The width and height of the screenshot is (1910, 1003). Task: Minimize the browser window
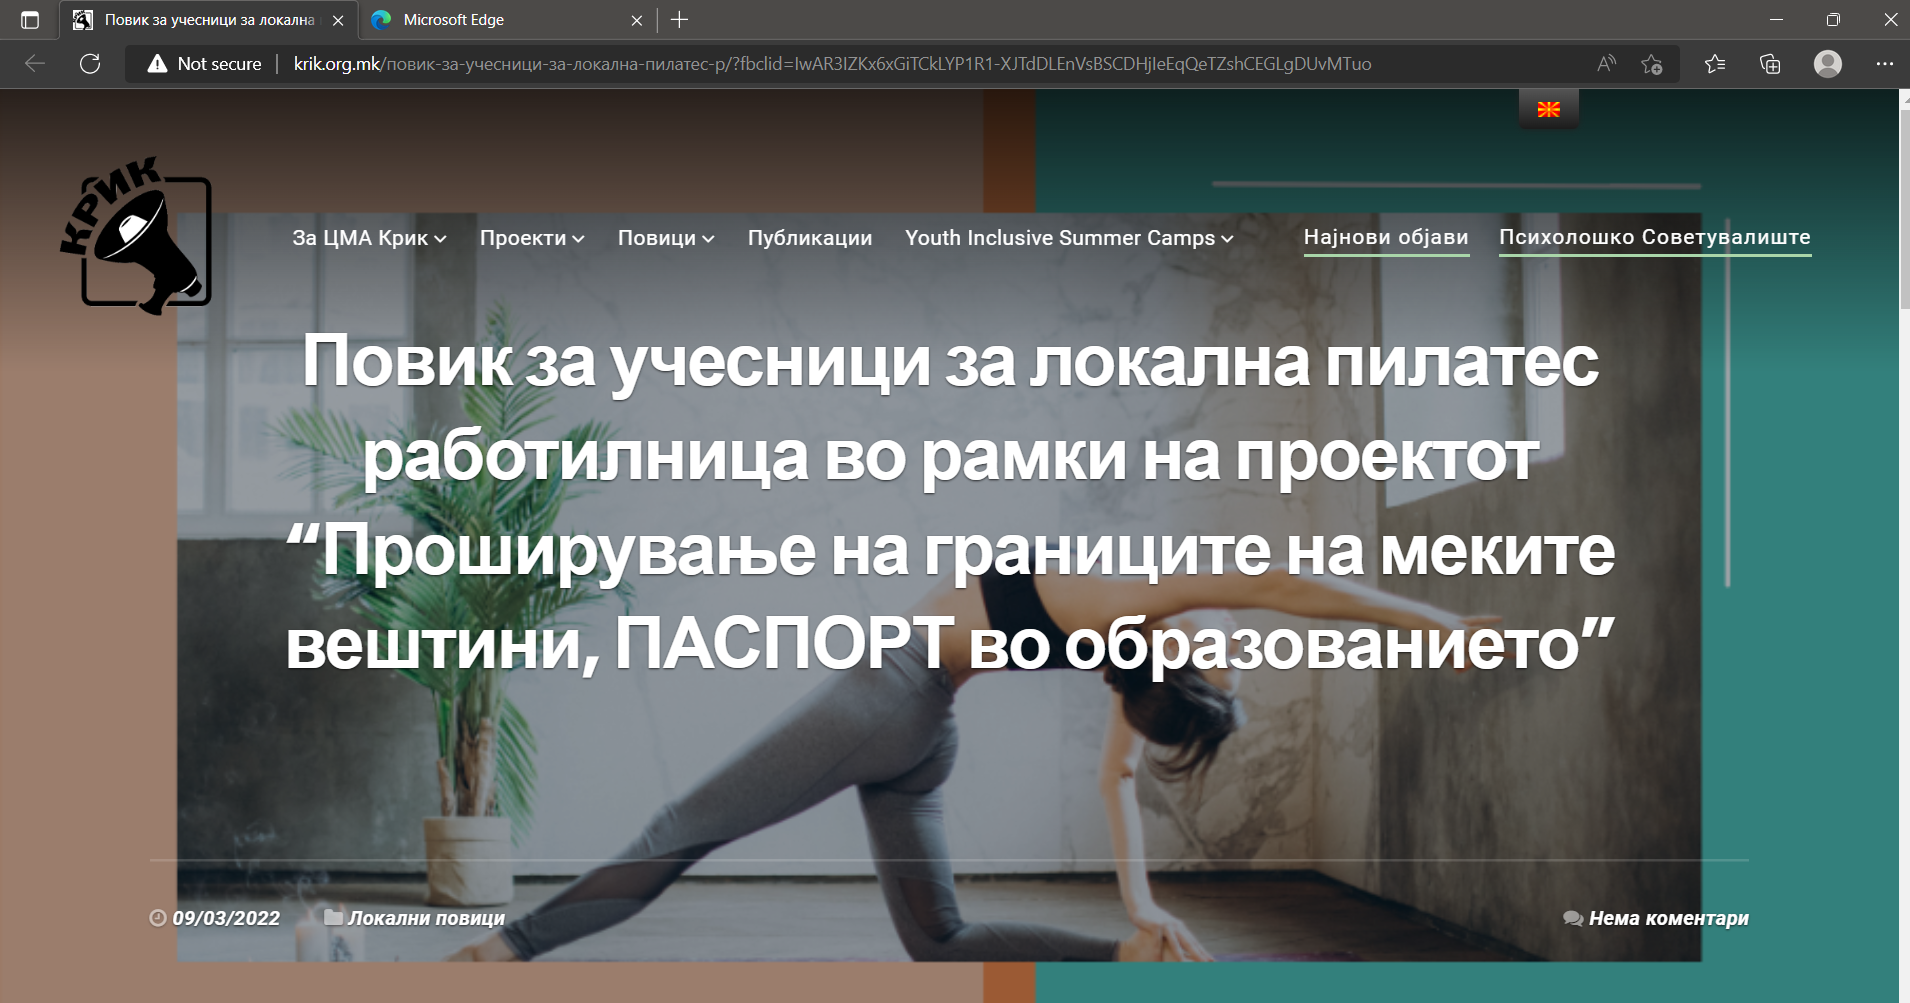(1776, 20)
